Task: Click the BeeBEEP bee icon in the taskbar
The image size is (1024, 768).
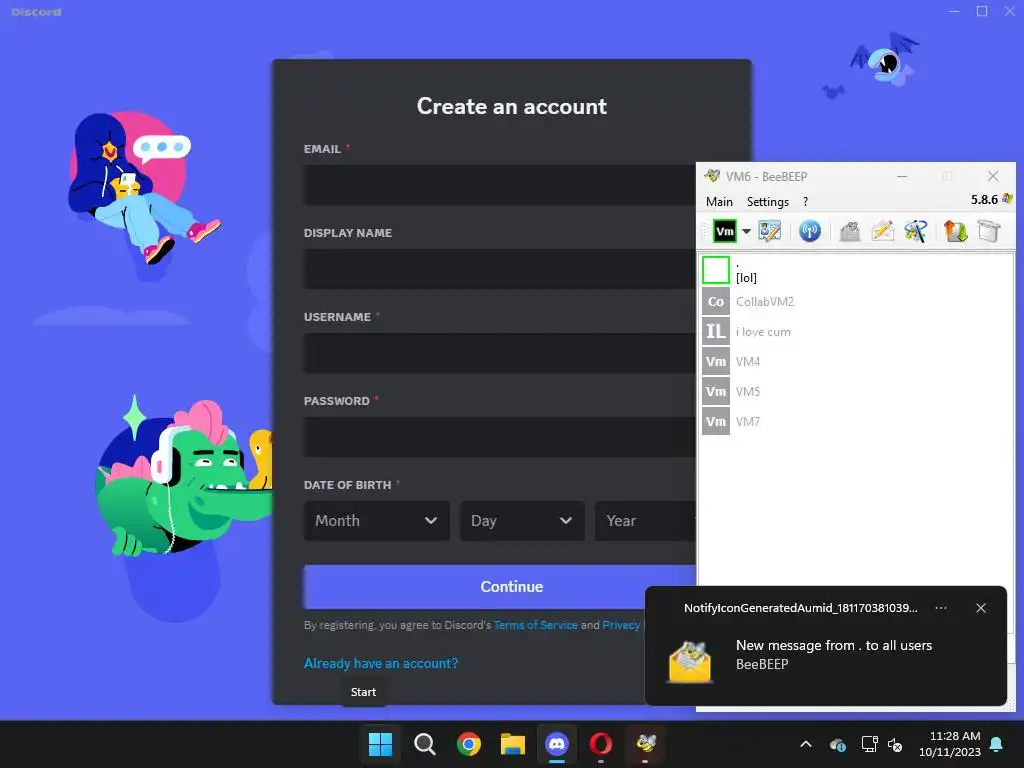Action: [645, 744]
